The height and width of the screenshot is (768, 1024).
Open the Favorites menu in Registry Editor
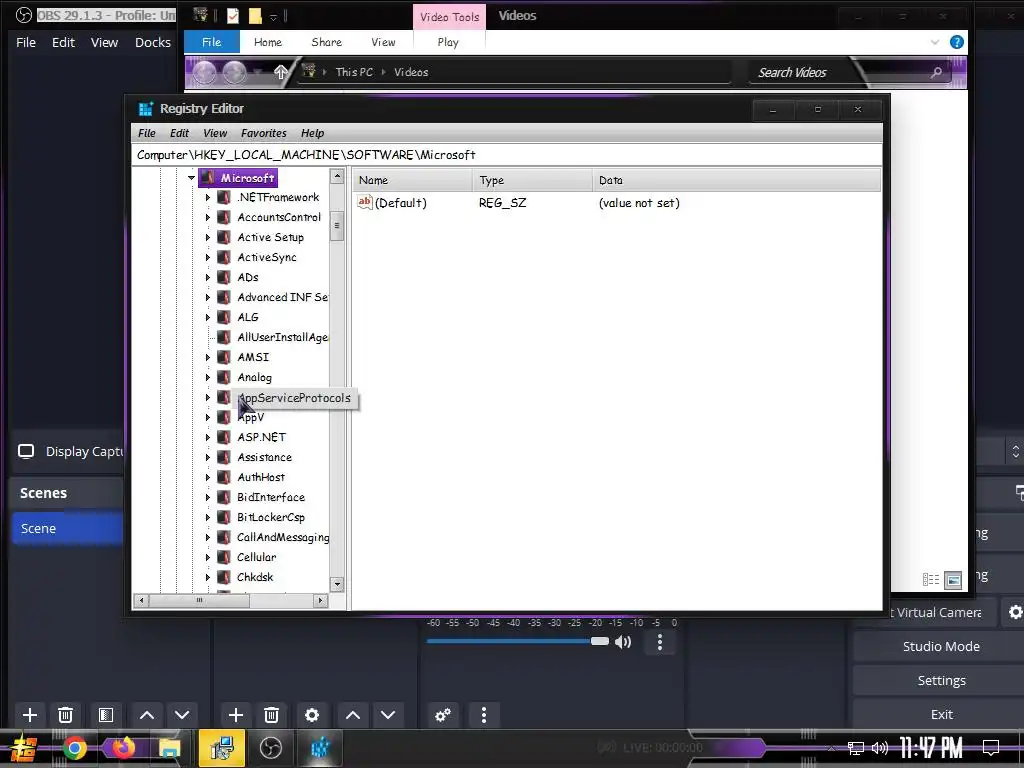pos(264,133)
